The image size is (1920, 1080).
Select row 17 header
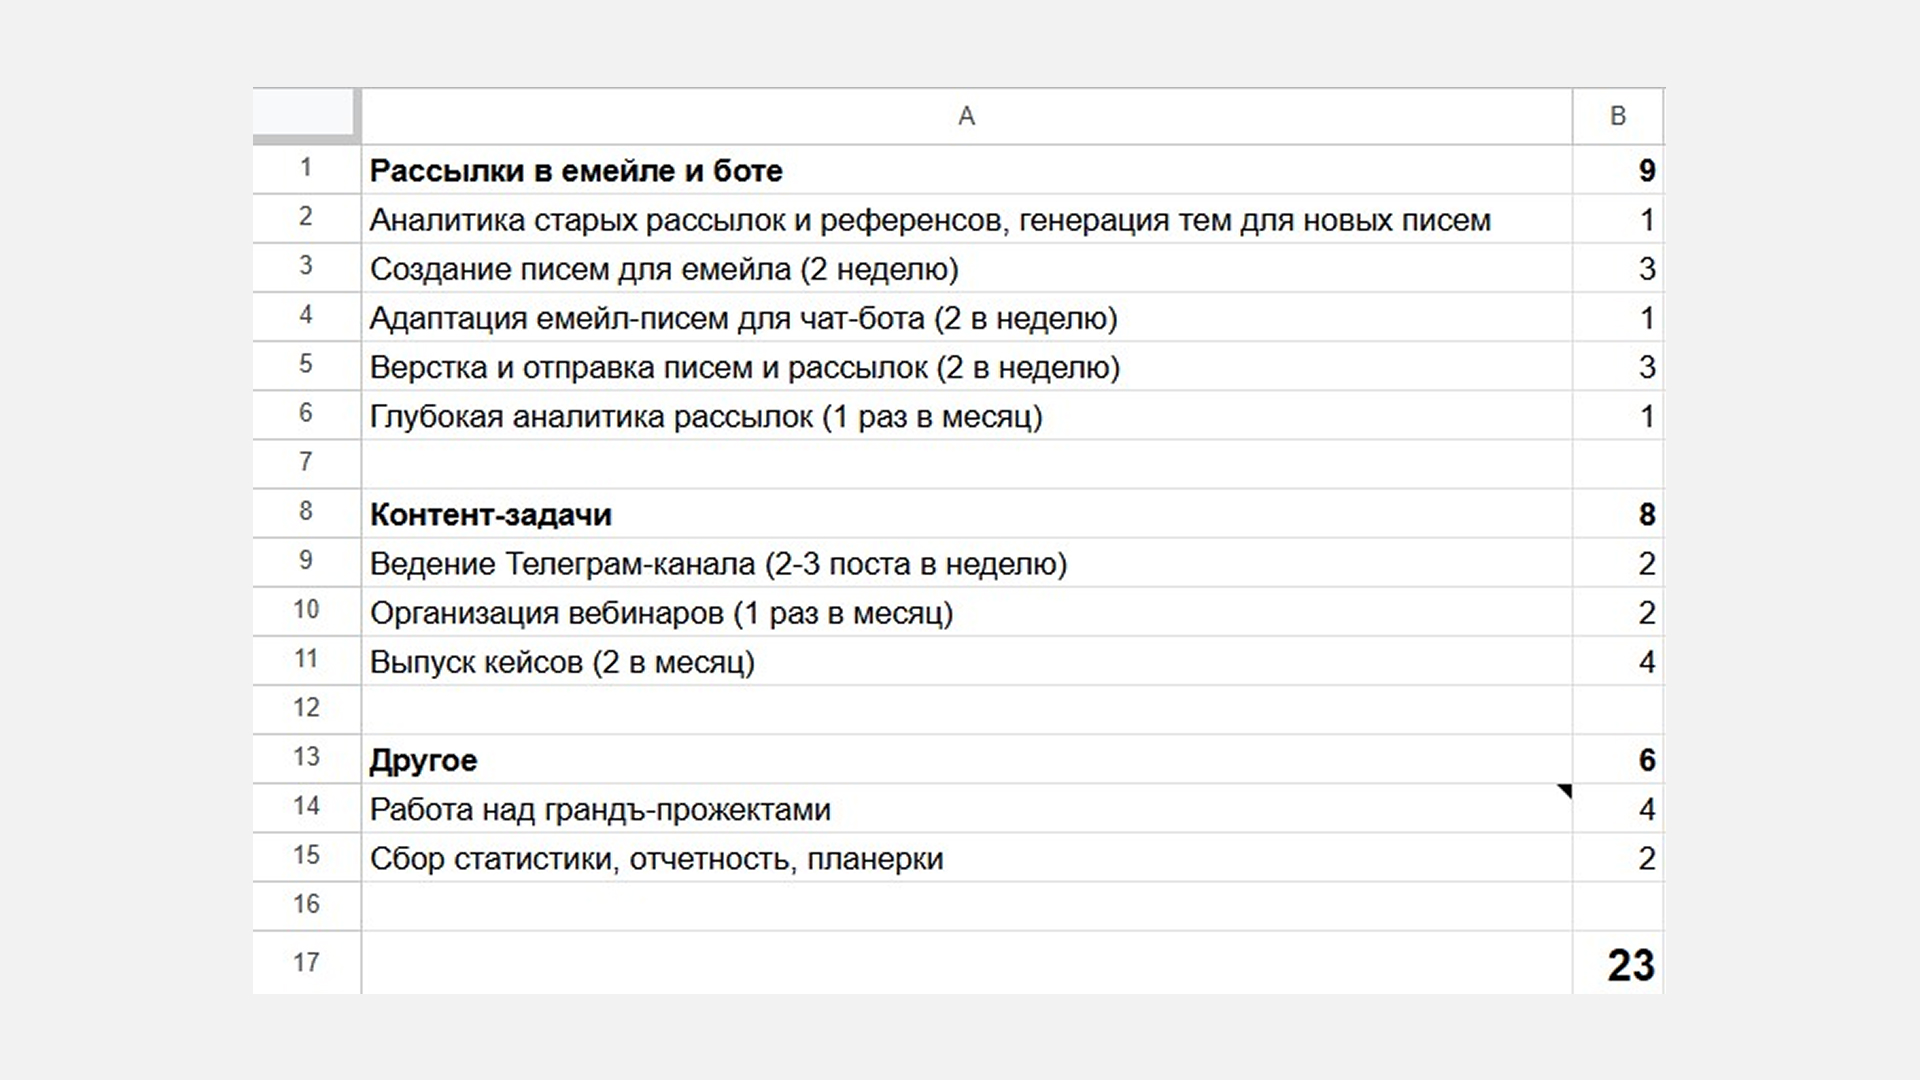point(306,962)
